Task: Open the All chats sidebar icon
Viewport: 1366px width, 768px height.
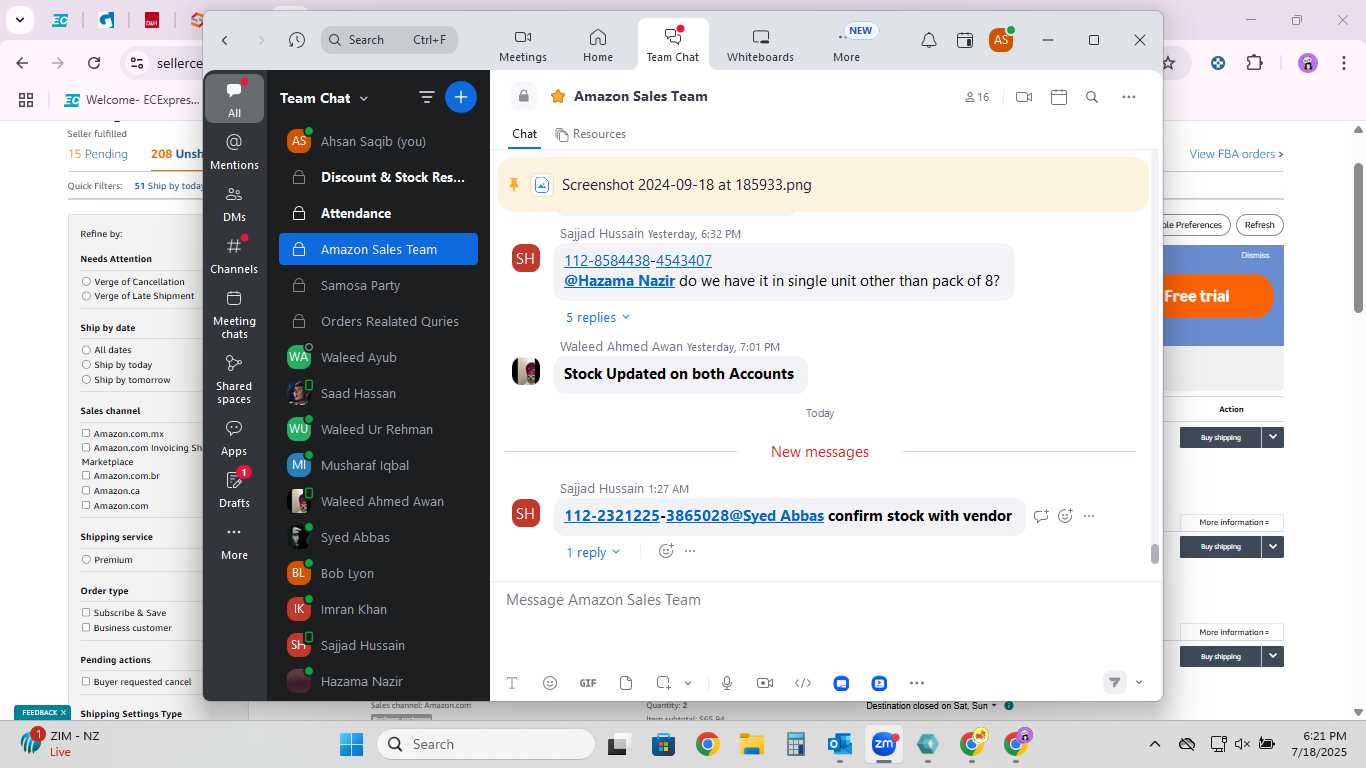Action: (234, 98)
